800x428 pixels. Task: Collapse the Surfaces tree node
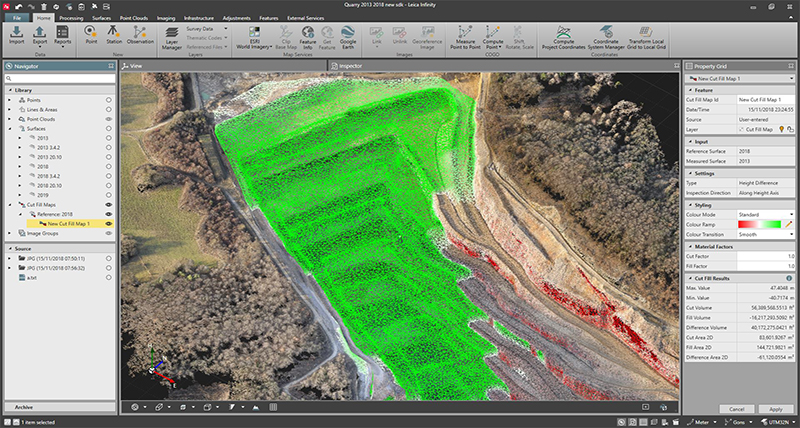pyautogui.click(x=11, y=129)
